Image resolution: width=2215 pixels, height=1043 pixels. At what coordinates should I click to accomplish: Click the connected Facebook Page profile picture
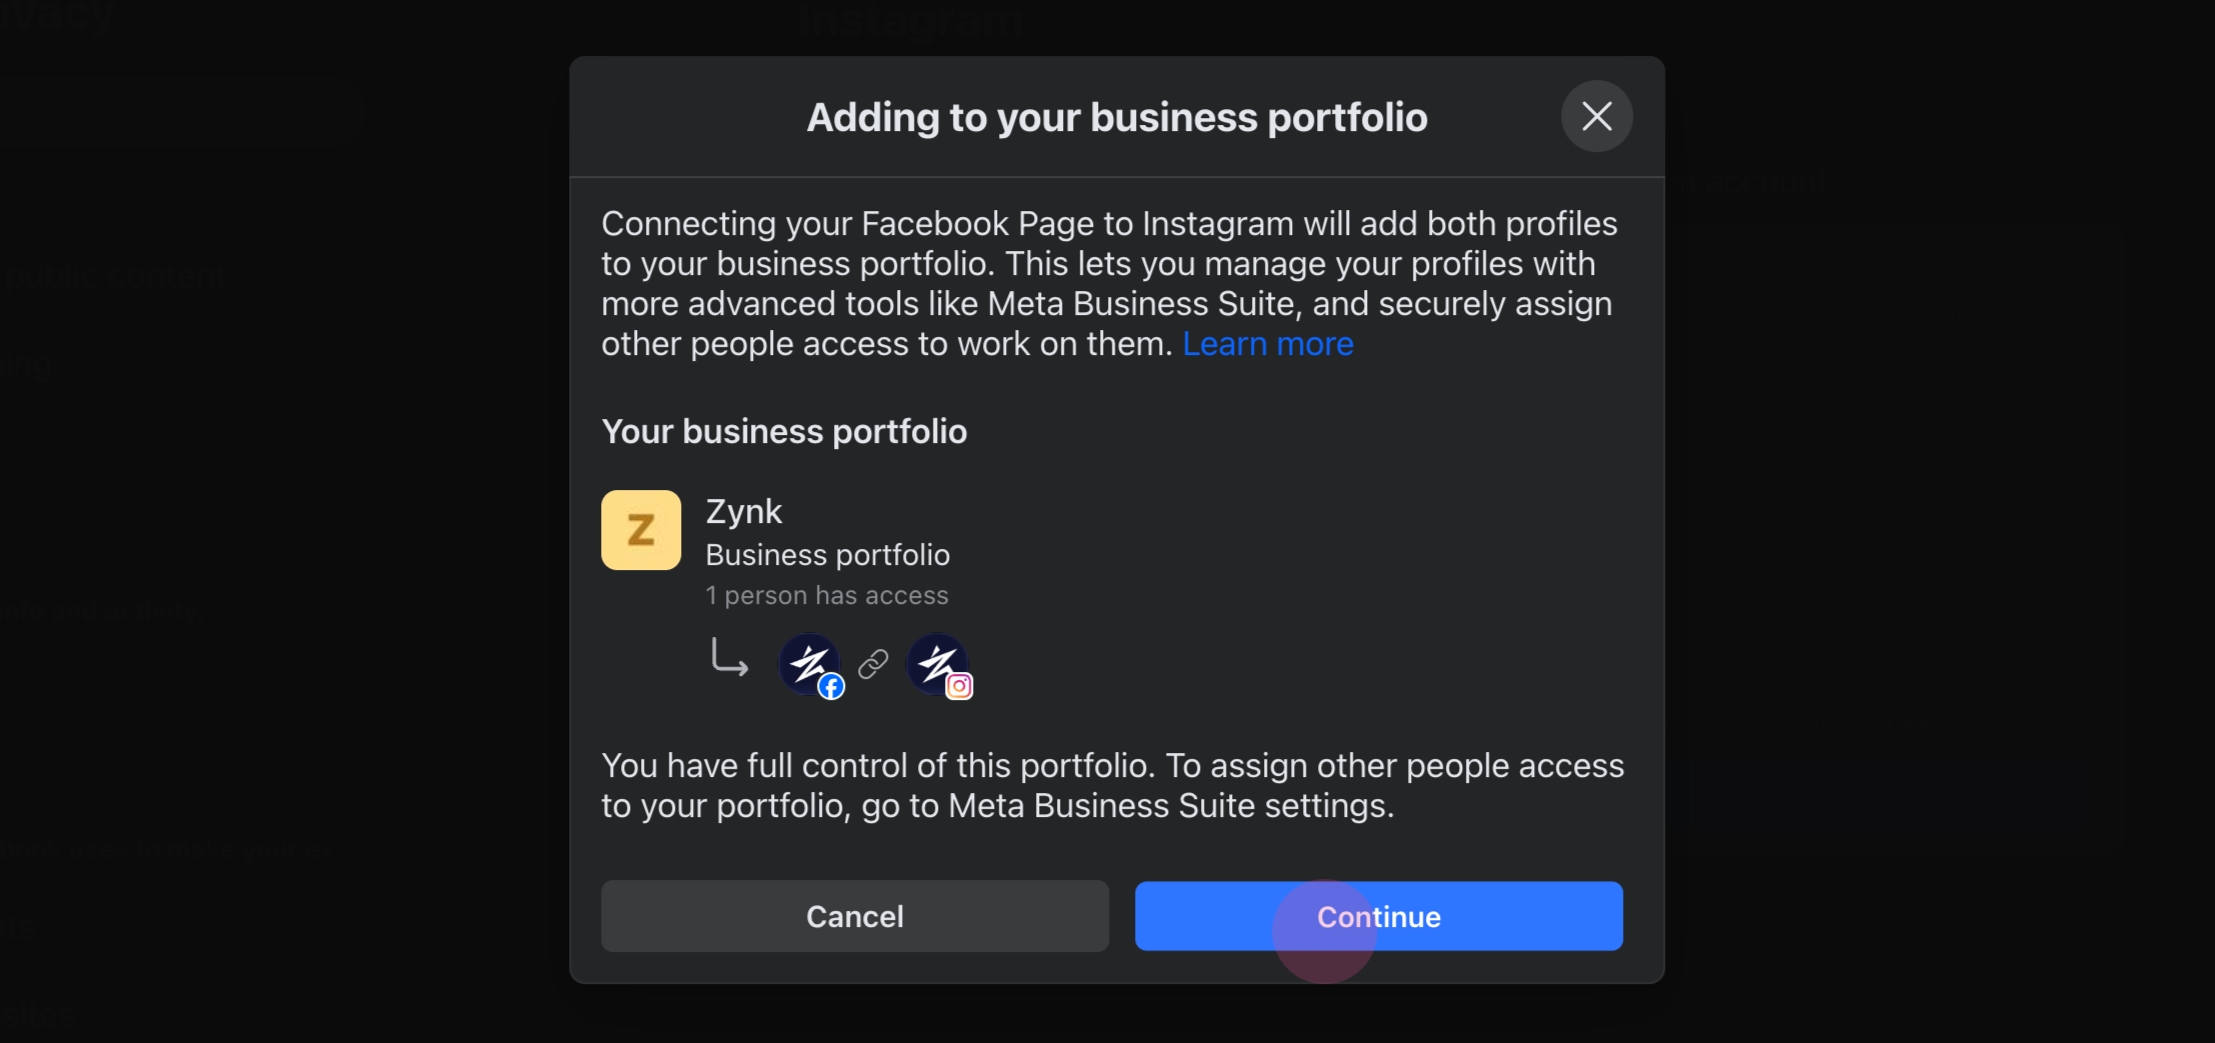[x=806, y=661]
